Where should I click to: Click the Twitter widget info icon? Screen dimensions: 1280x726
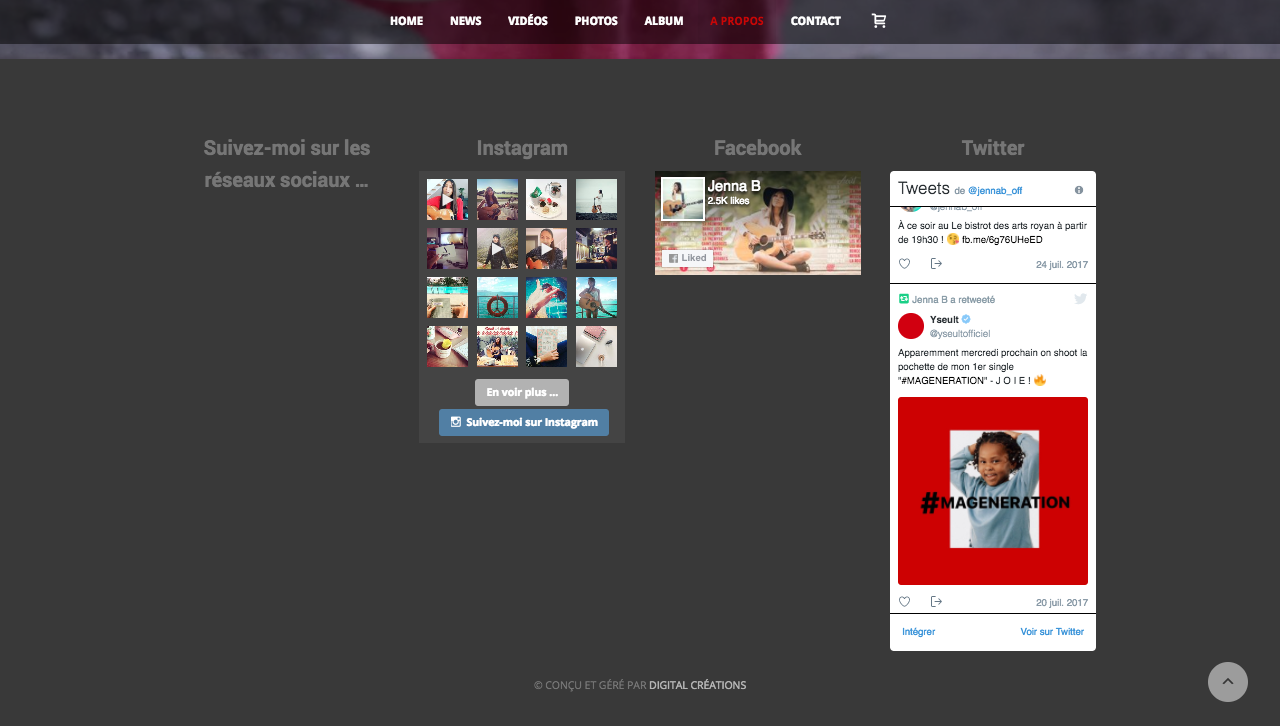(x=1079, y=190)
